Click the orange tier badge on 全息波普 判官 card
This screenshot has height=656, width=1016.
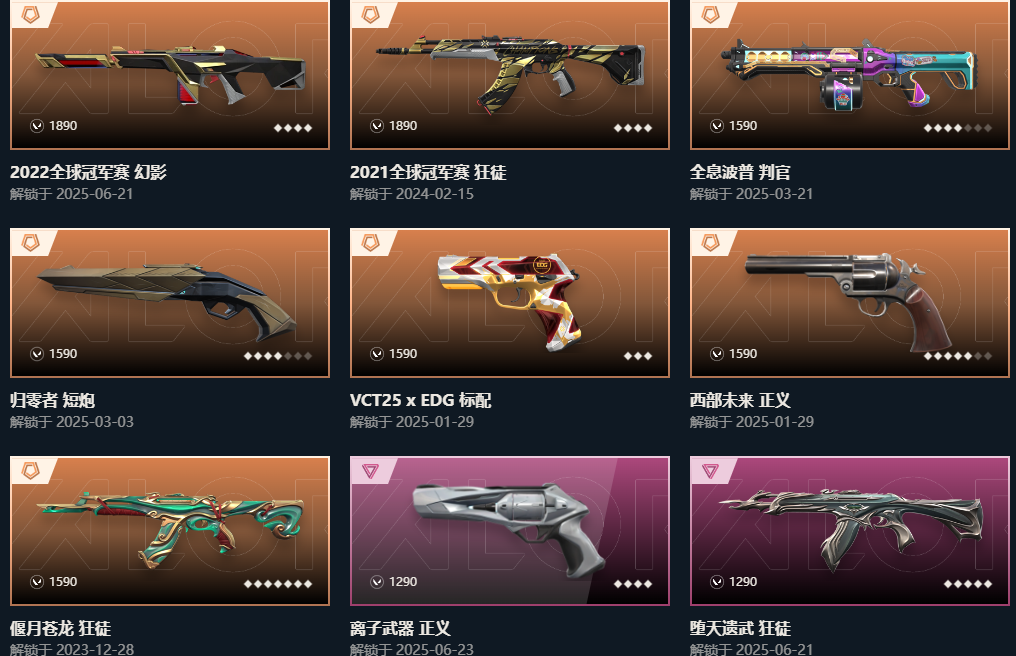pyautogui.click(x=711, y=14)
